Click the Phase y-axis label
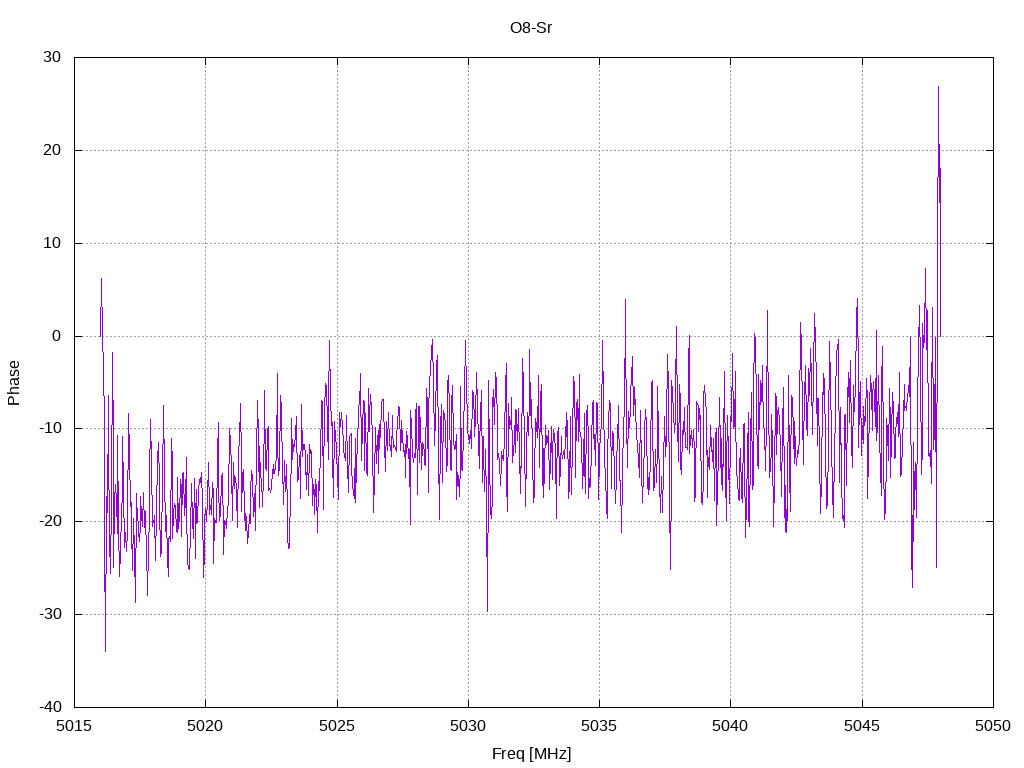 [x=14, y=383]
